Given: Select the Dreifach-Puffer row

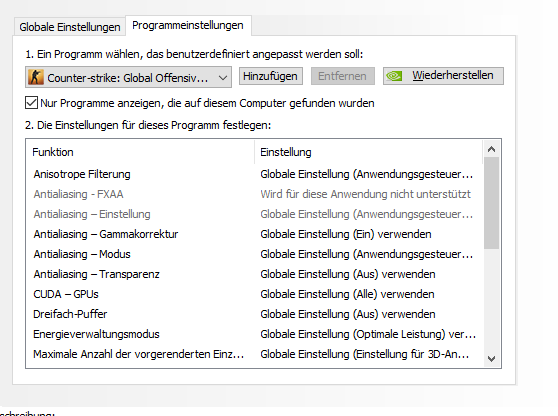Looking at the screenshot, I should [254, 314].
